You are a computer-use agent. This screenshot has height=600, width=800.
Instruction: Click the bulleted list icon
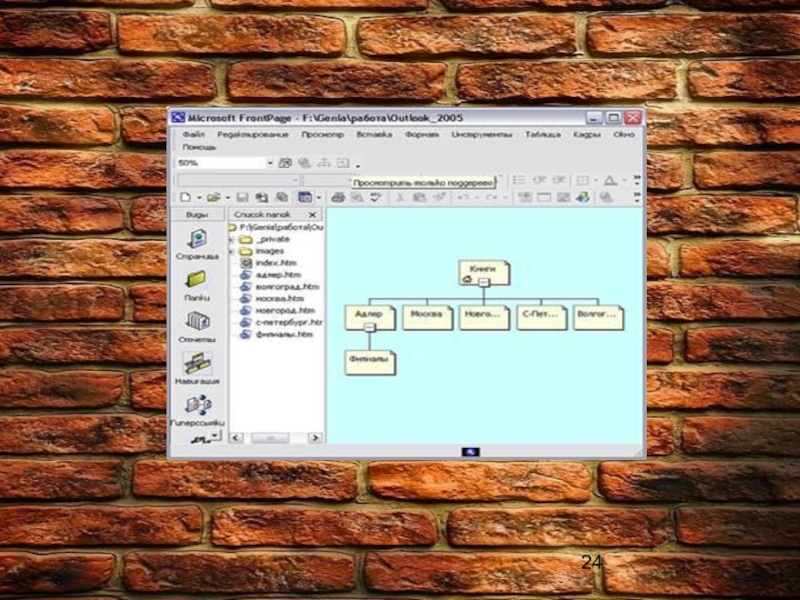(x=519, y=180)
